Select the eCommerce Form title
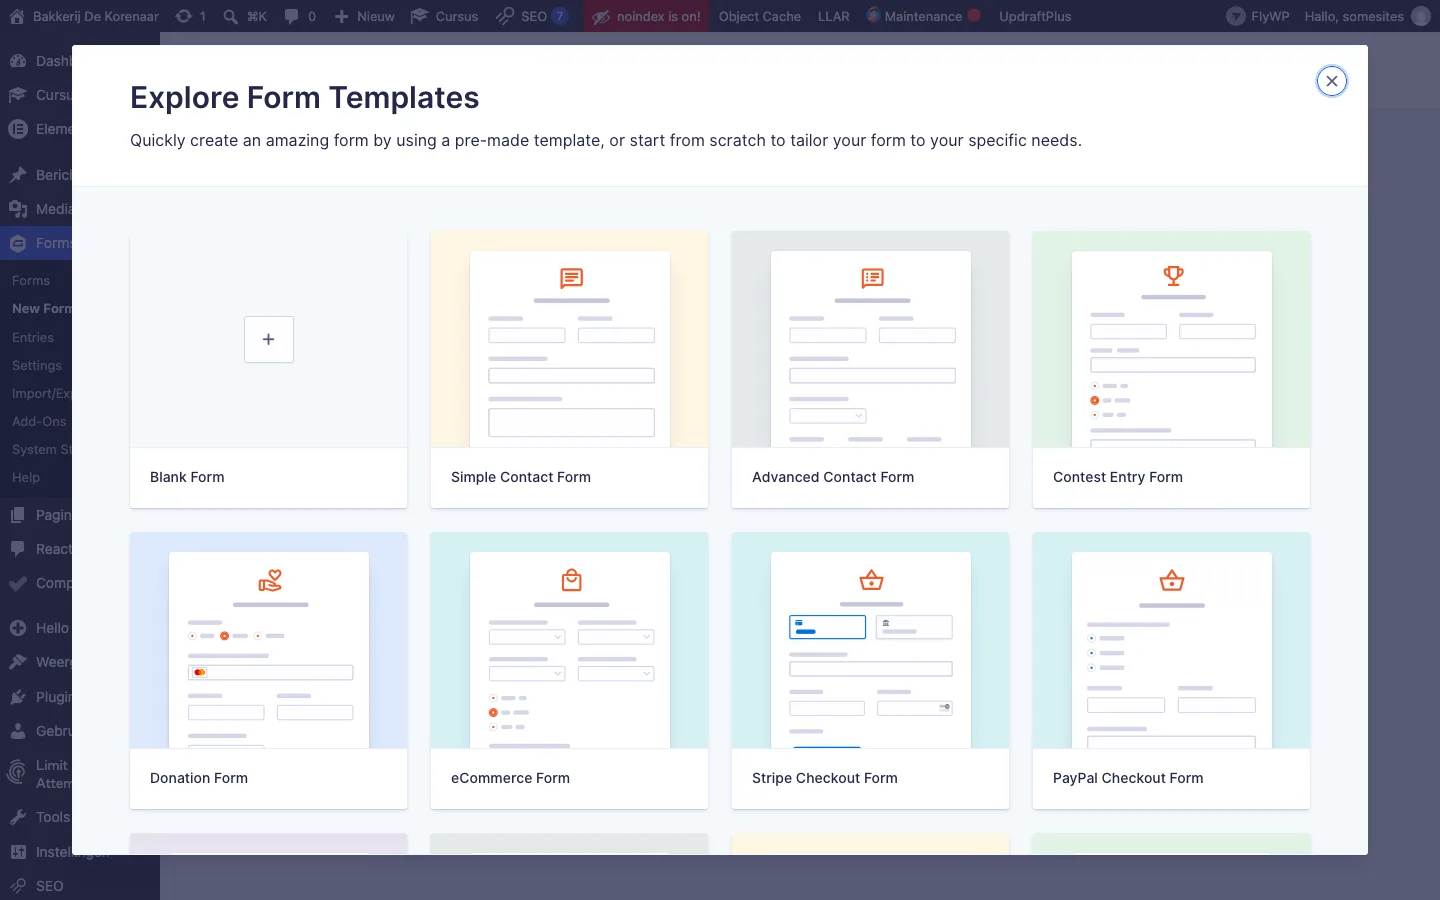Image resolution: width=1440 pixels, height=900 pixels. [x=510, y=778]
